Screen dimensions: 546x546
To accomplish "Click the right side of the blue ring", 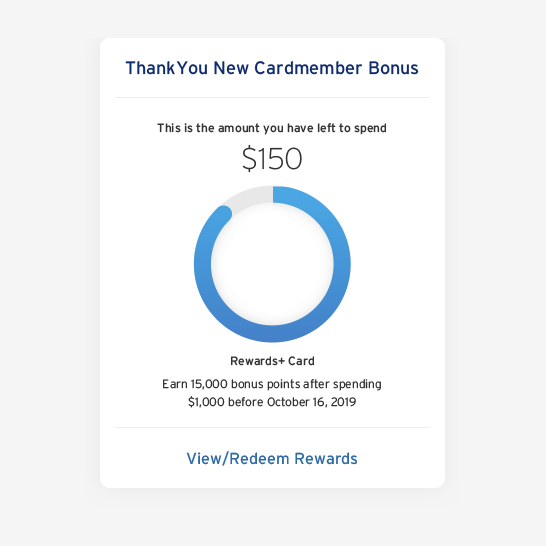I will (x=342, y=264).
